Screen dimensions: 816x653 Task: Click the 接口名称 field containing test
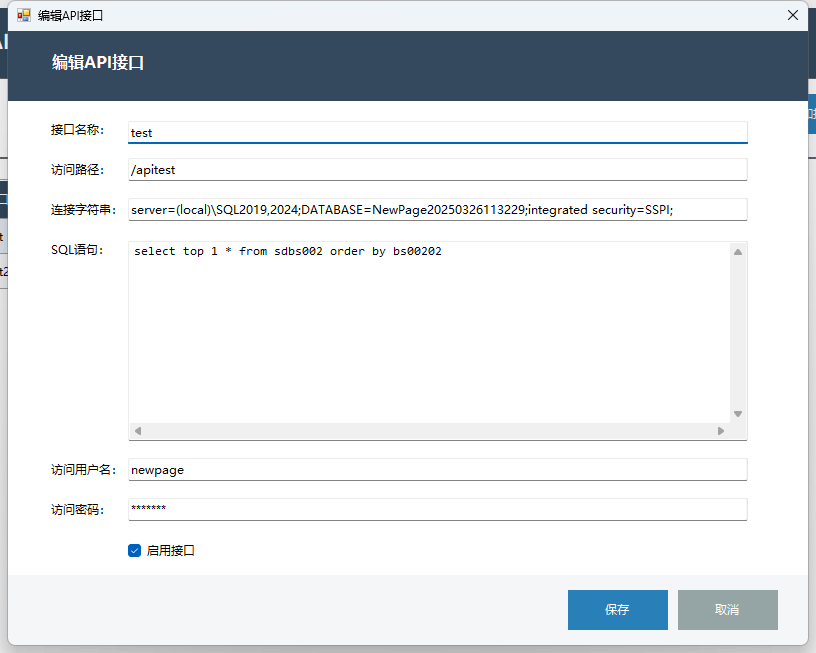tap(437, 132)
